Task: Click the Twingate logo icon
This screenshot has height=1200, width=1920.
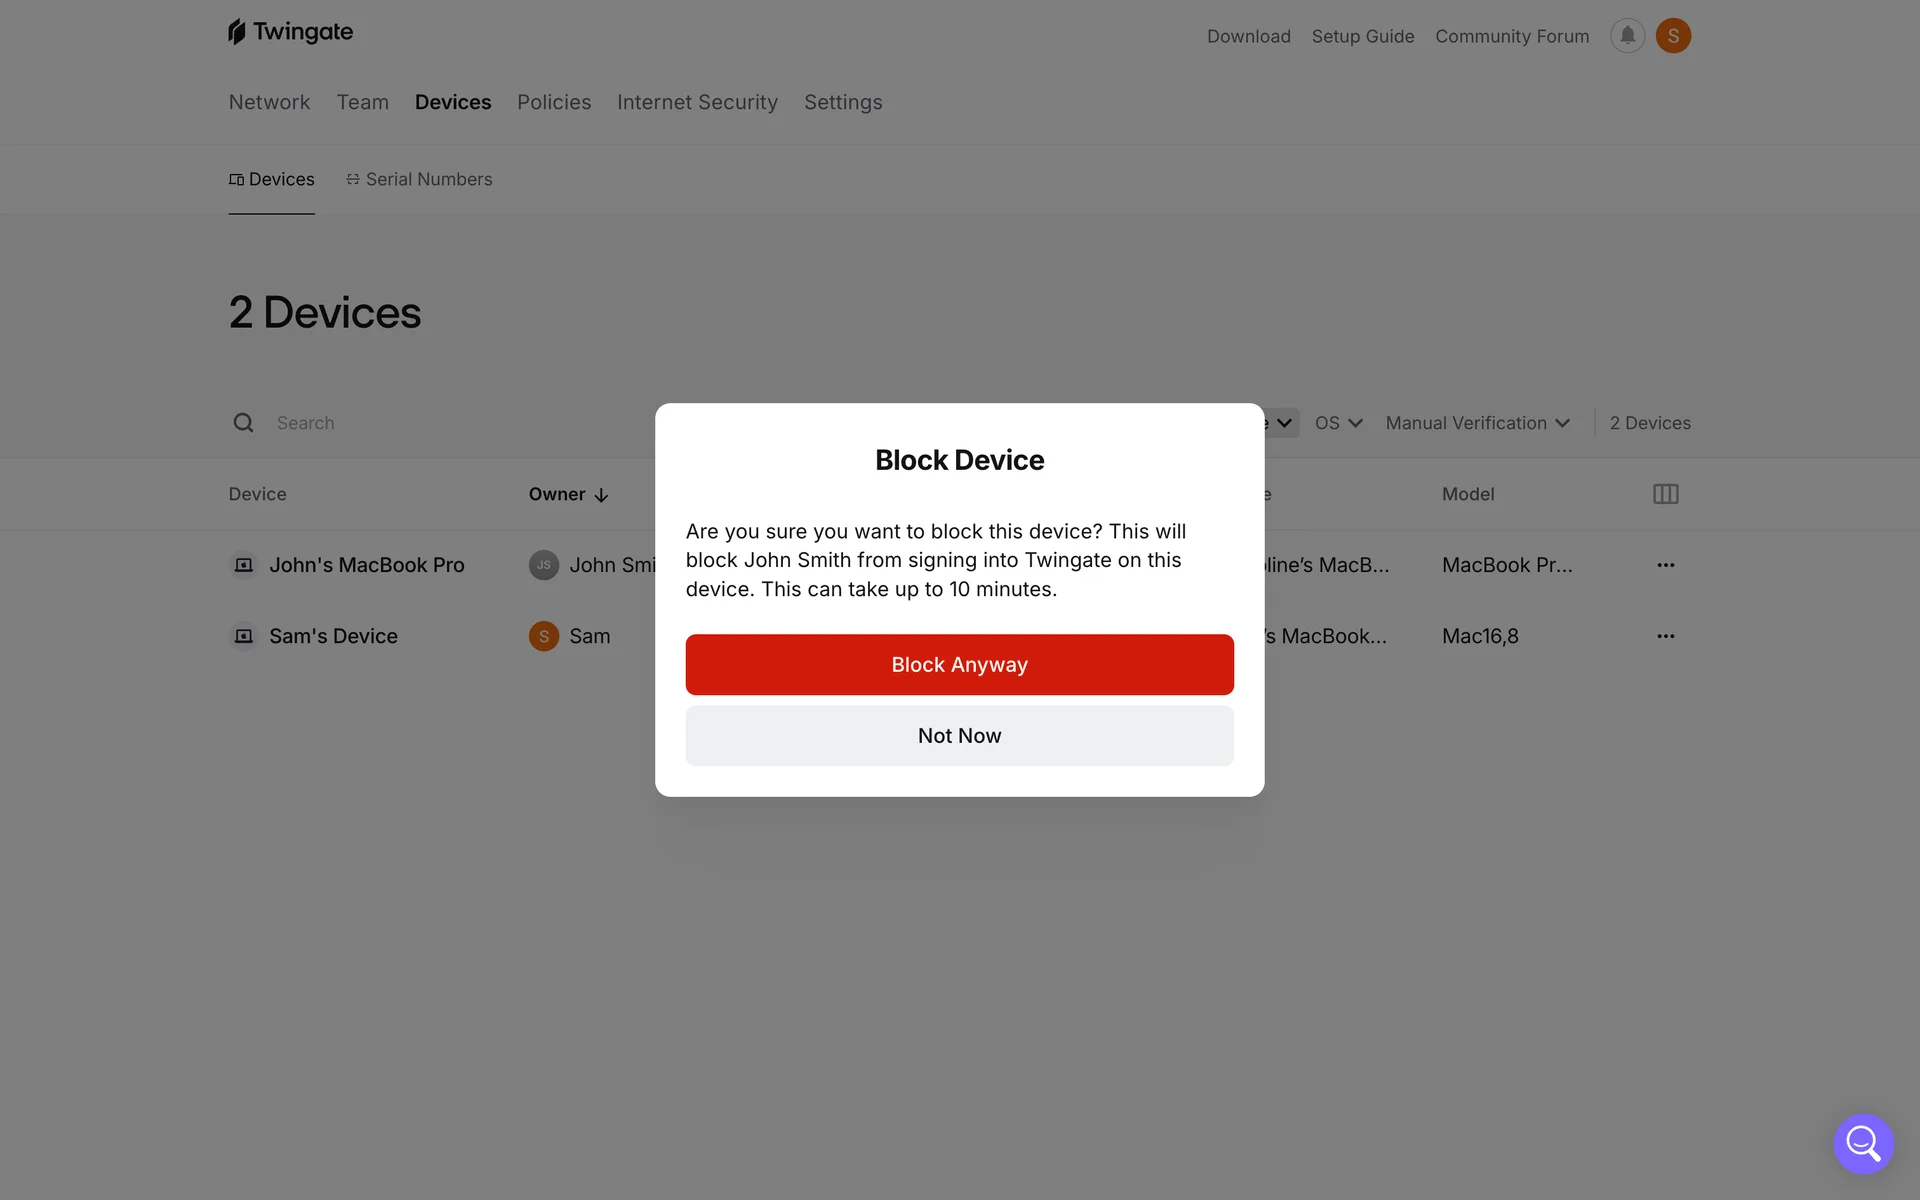Action: 237,32
